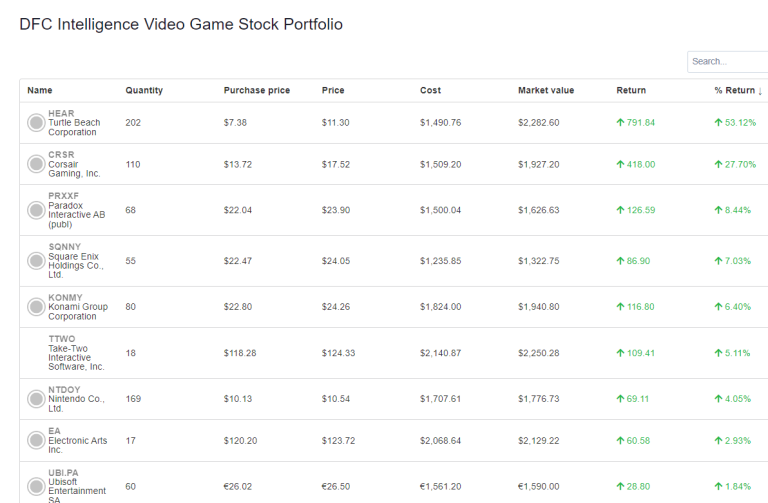Click the Ubisoft Entertainment logo icon
Viewport: 768px width, 503px height.
pyautogui.click(x=36, y=486)
